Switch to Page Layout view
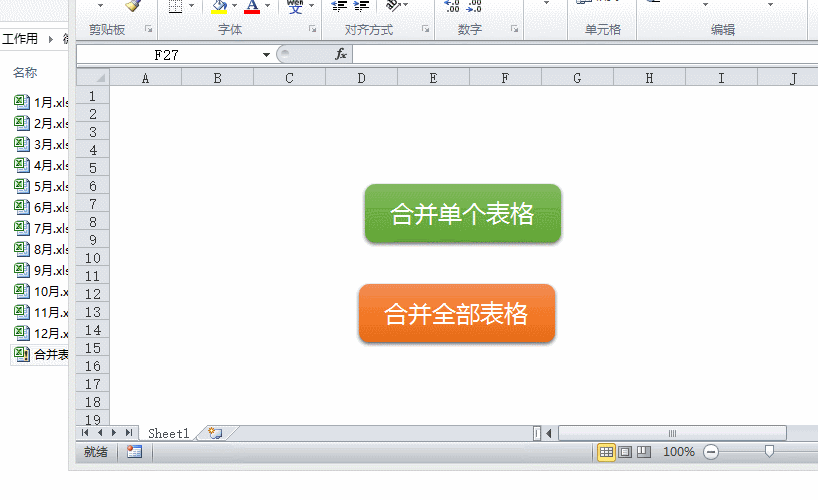 (x=625, y=452)
